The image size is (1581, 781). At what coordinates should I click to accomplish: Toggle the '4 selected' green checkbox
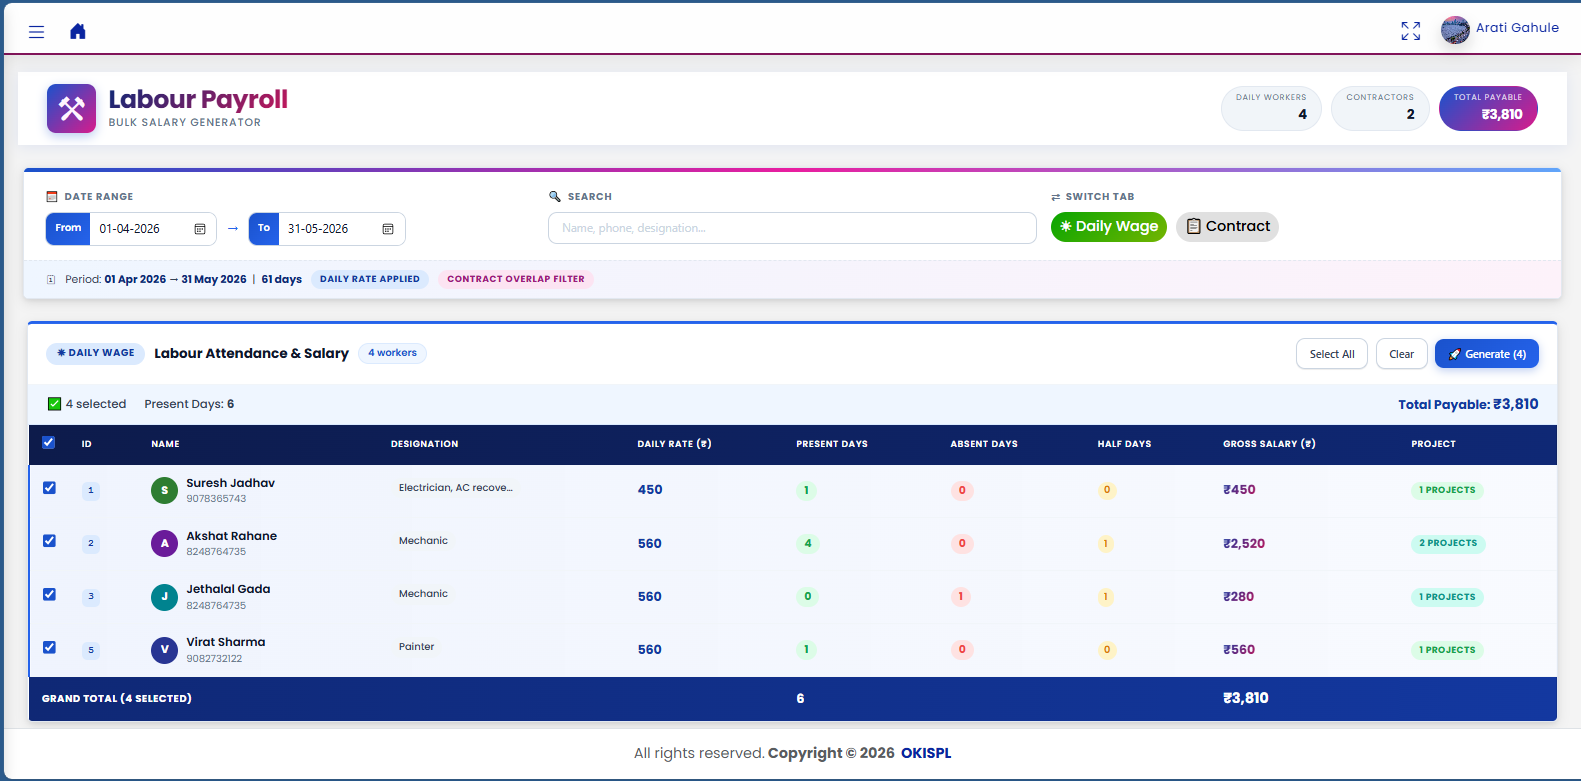pyautogui.click(x=55, y=404)
